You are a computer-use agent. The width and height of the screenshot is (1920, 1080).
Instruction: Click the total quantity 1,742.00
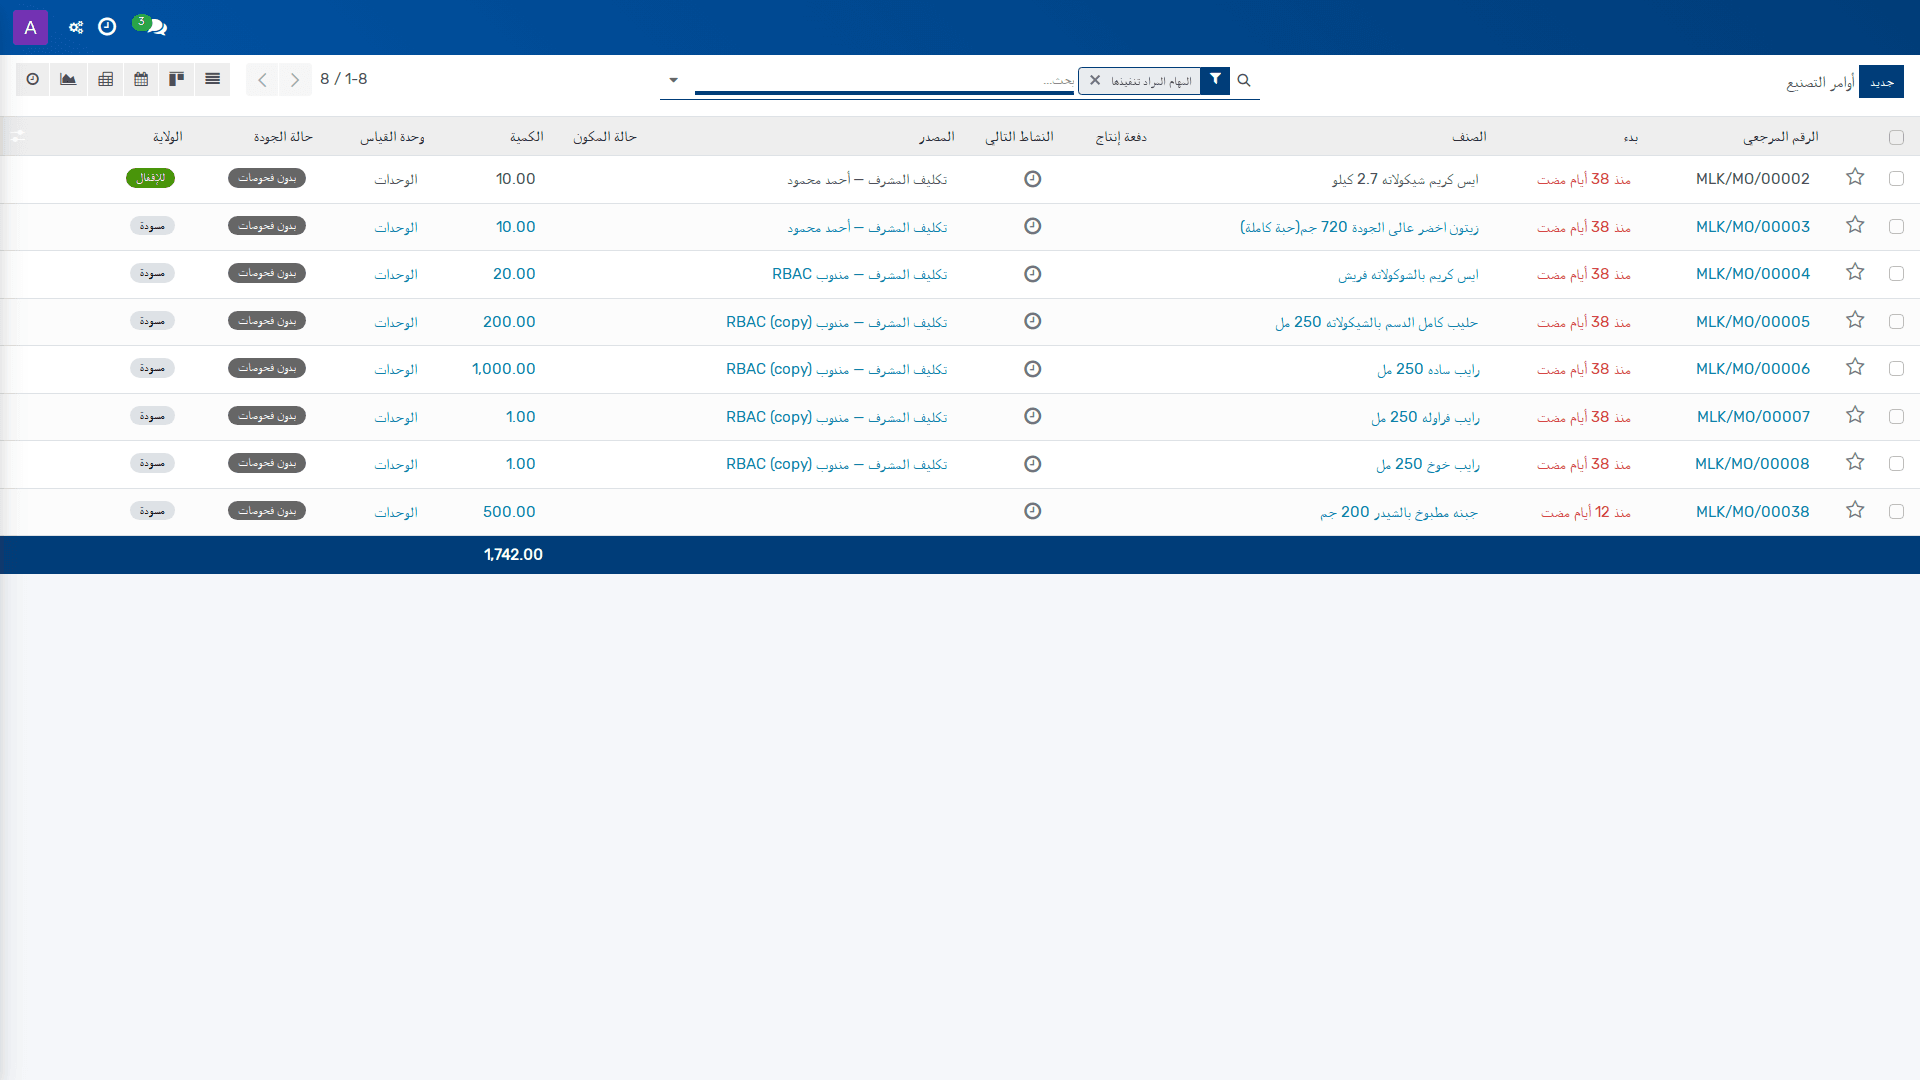[513, 555]
